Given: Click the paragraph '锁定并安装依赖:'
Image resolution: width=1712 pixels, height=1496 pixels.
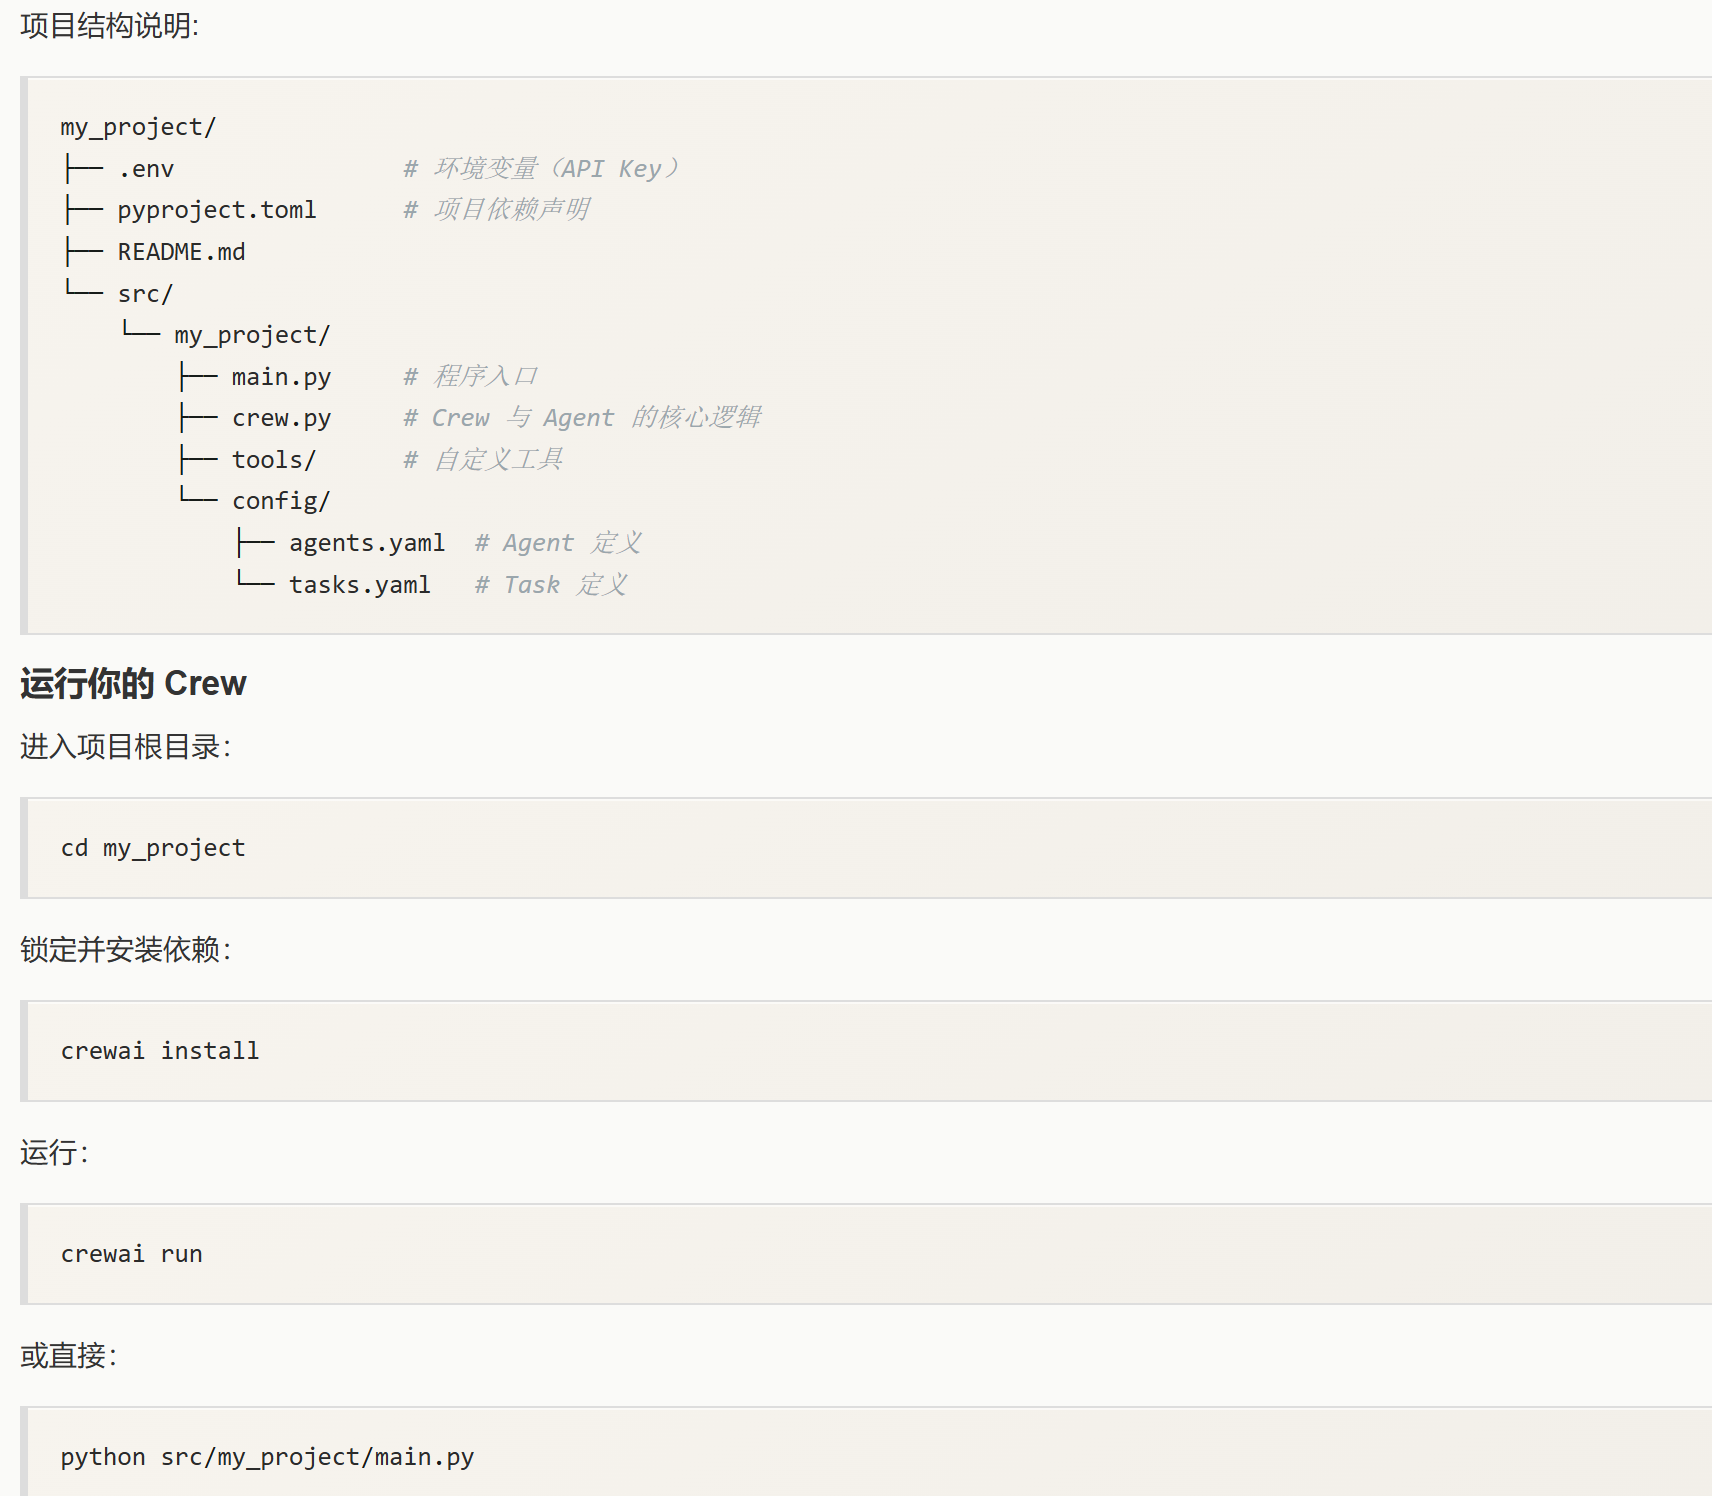Looking at the screenshot, I should 125,950.
